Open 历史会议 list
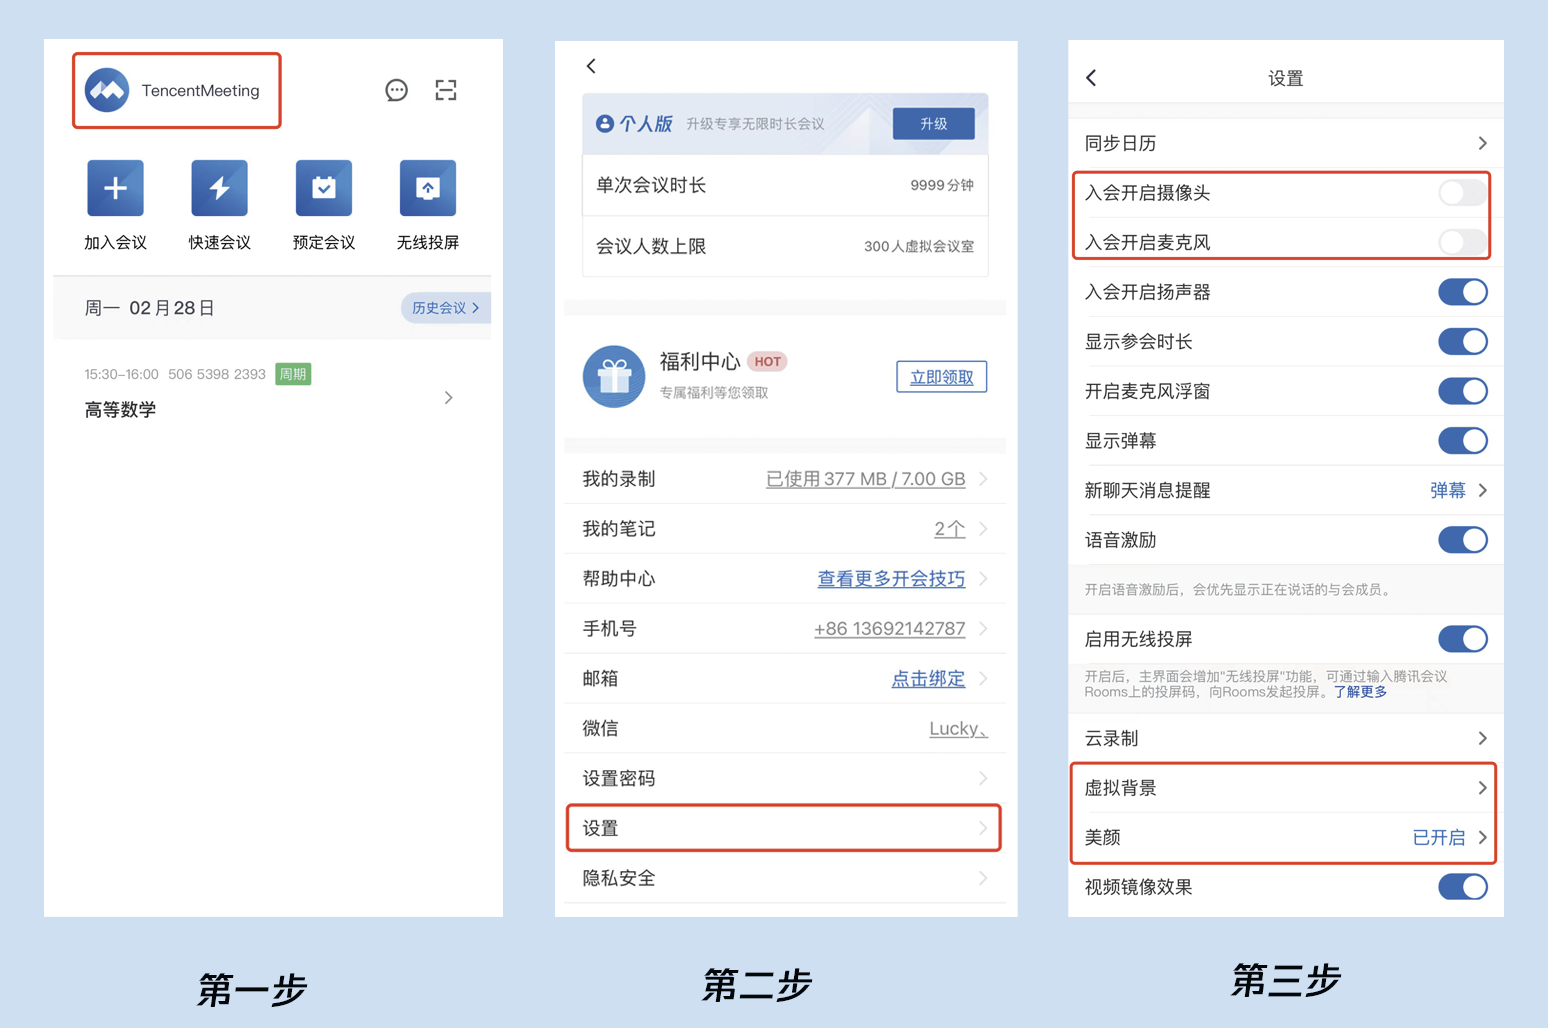1548x1028 pixels. [446, 308]
